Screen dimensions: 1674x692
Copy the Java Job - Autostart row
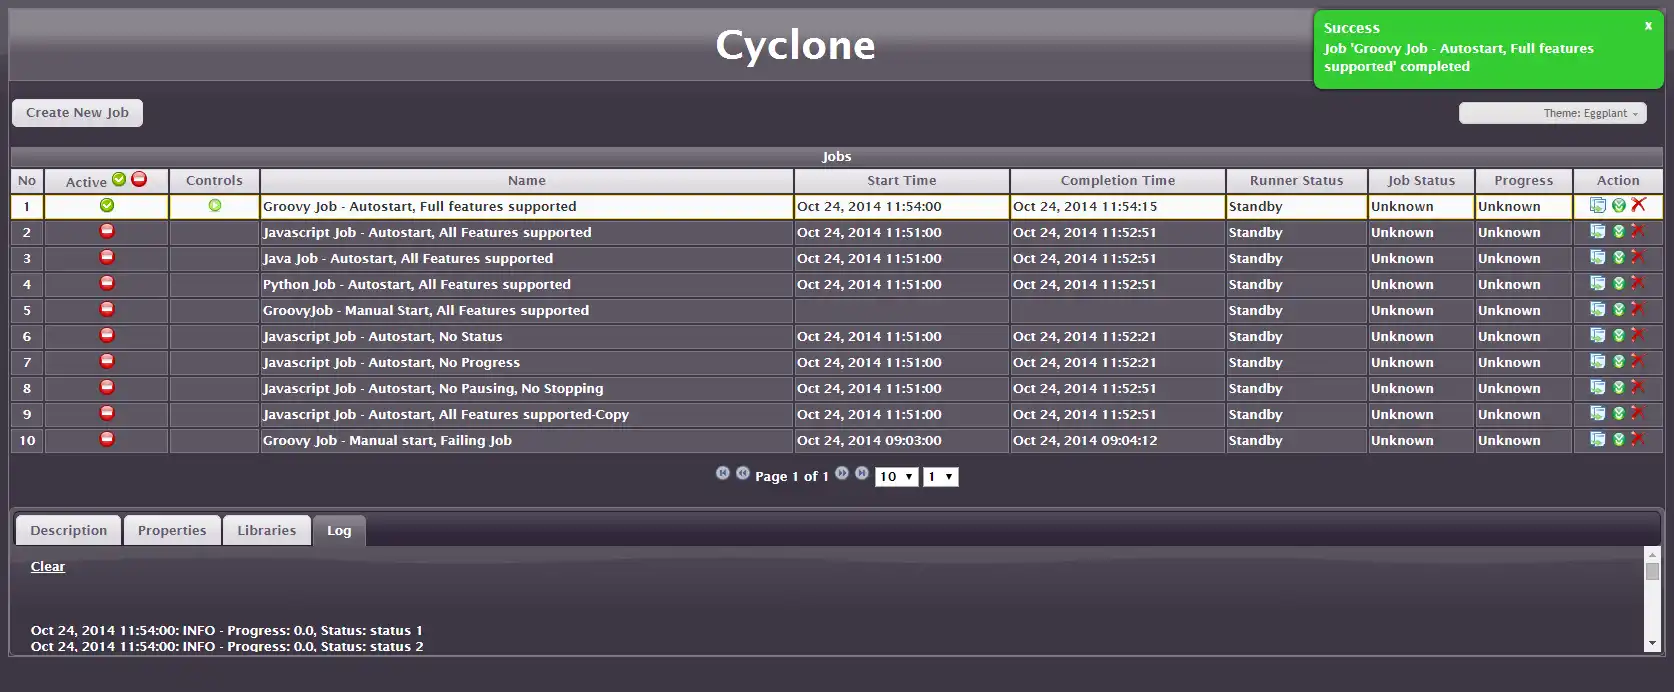coord(1598,257)
